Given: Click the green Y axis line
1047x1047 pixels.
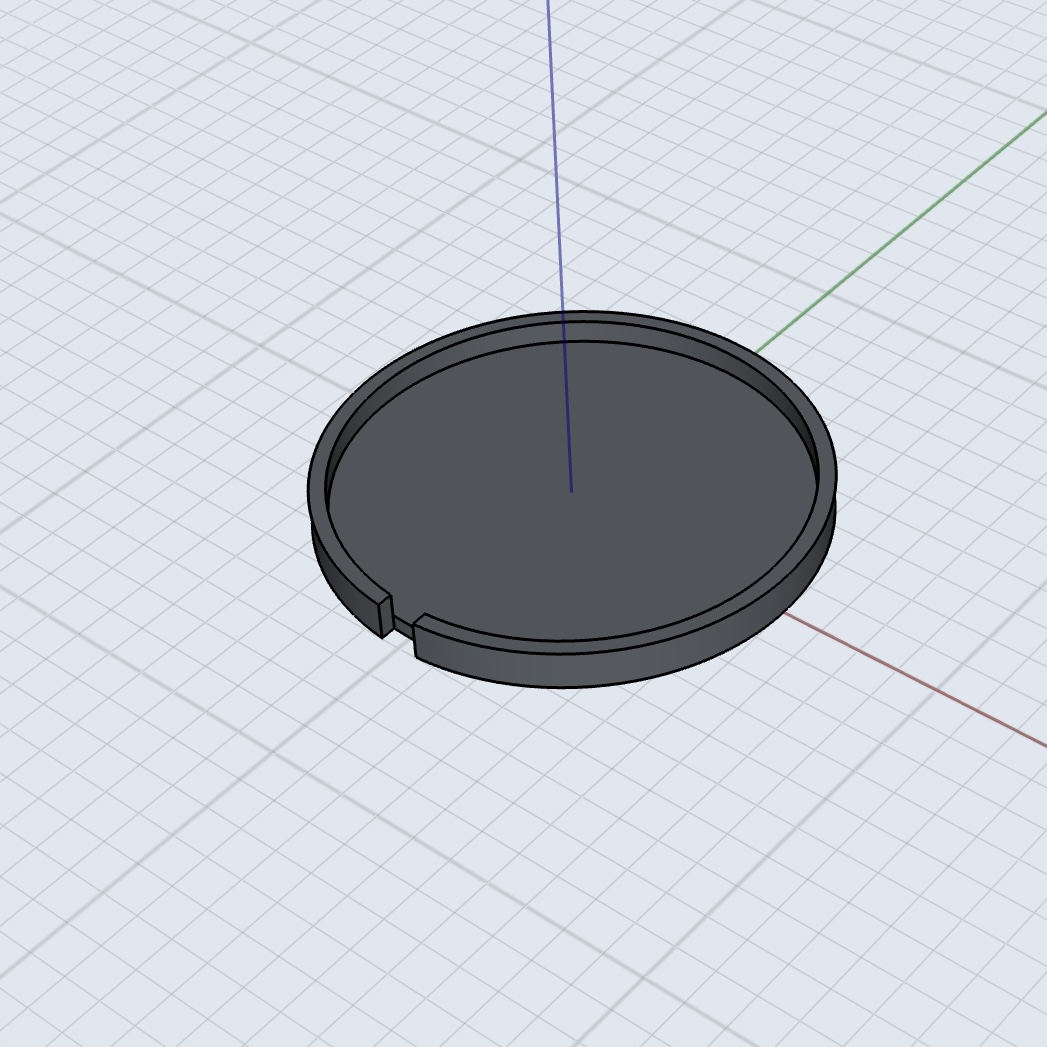Looking at the screenshot, I should 901,232.
